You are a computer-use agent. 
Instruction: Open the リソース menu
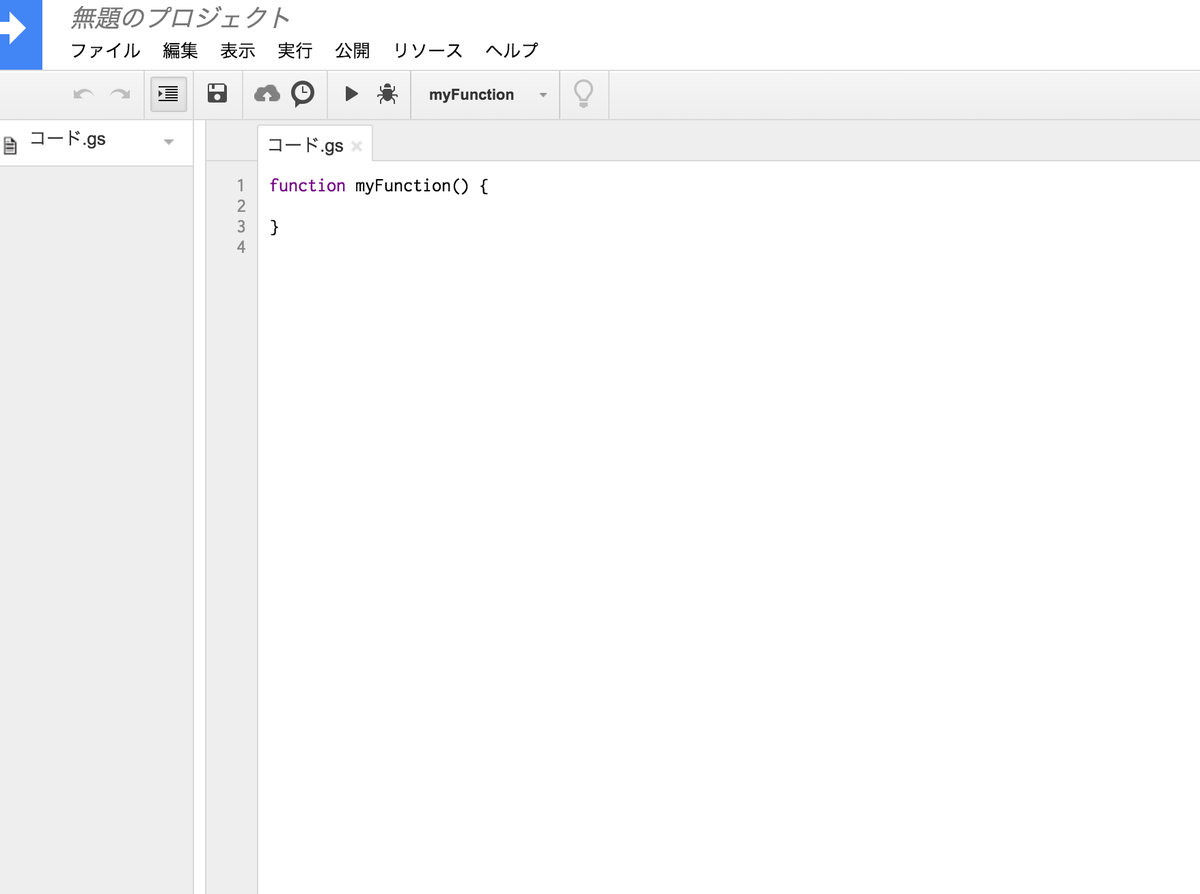[427, 50]
